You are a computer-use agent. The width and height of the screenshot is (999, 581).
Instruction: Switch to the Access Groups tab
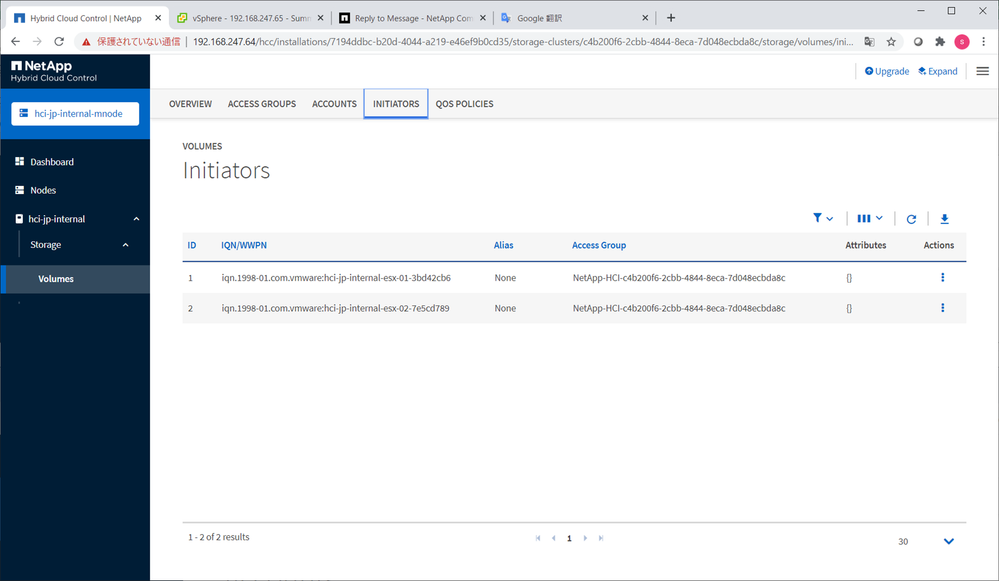pyautogui.click(x=262, y=104)
